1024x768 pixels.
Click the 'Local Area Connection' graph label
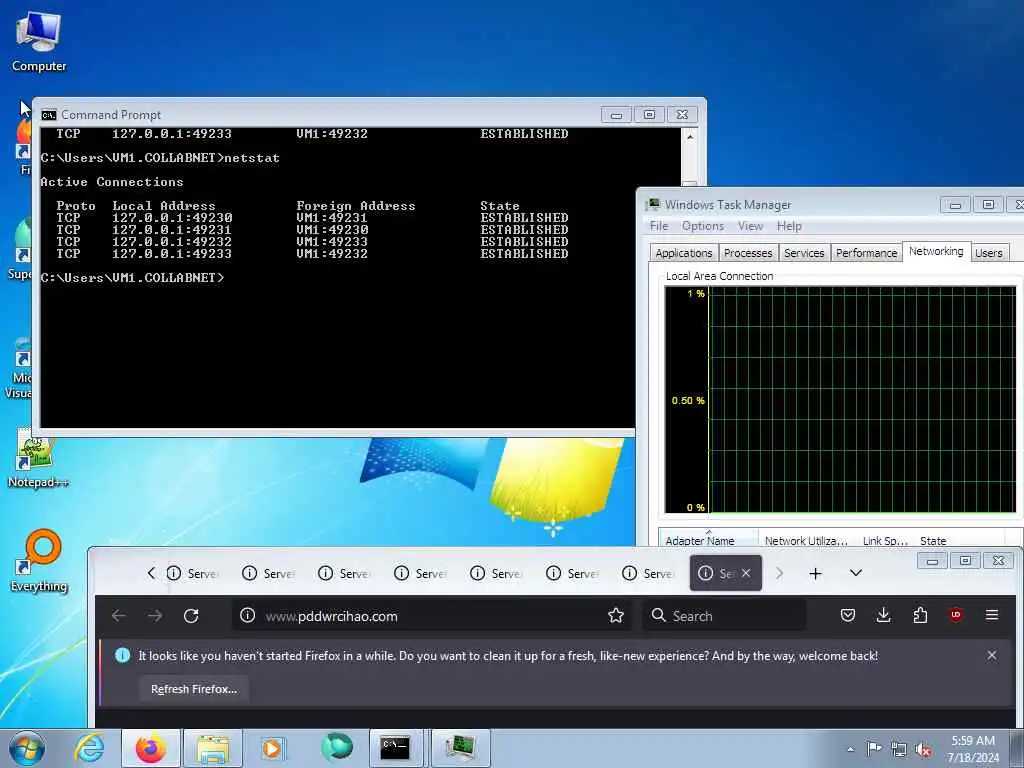point(719,276)
